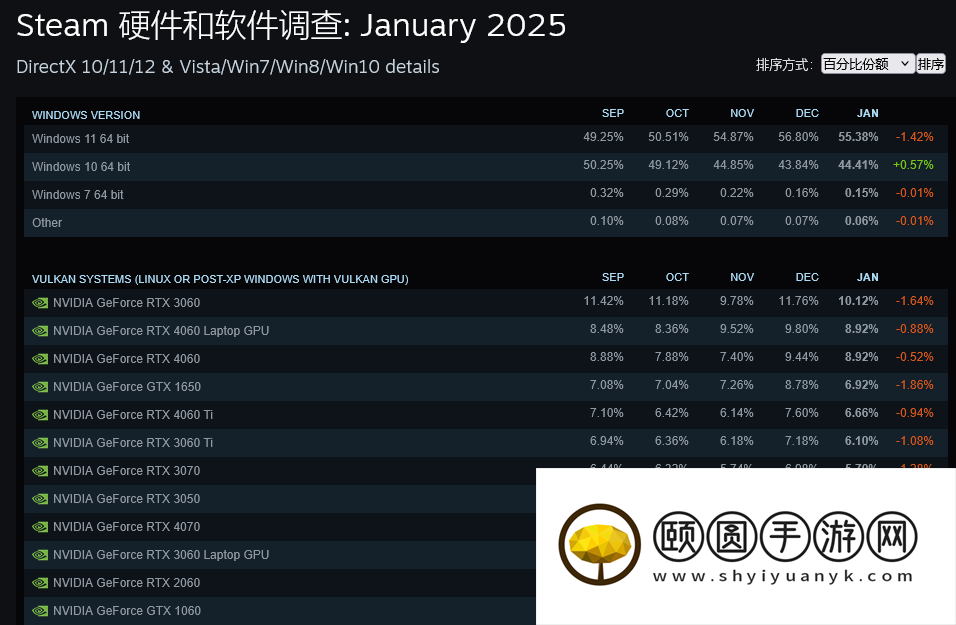Click Windows 10 SEP value 50.25%
This screenshot has width=956, height=625.
[603, 165]
